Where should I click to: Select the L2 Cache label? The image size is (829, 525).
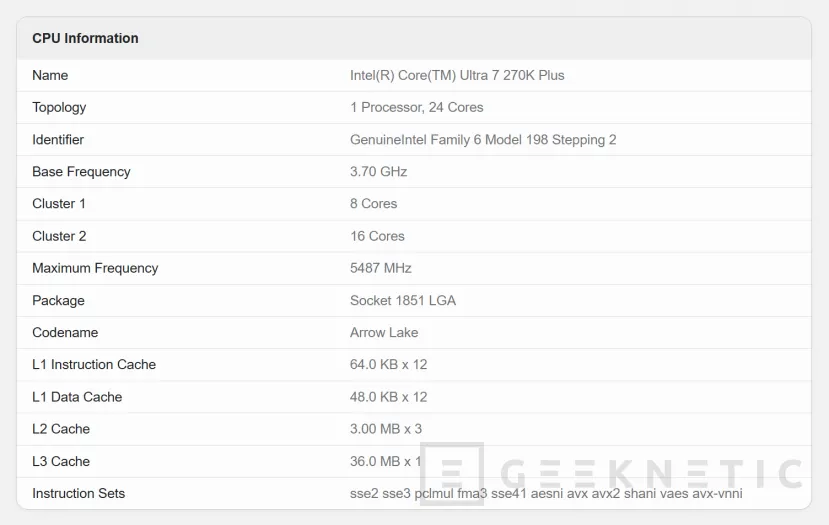point(61,429)
